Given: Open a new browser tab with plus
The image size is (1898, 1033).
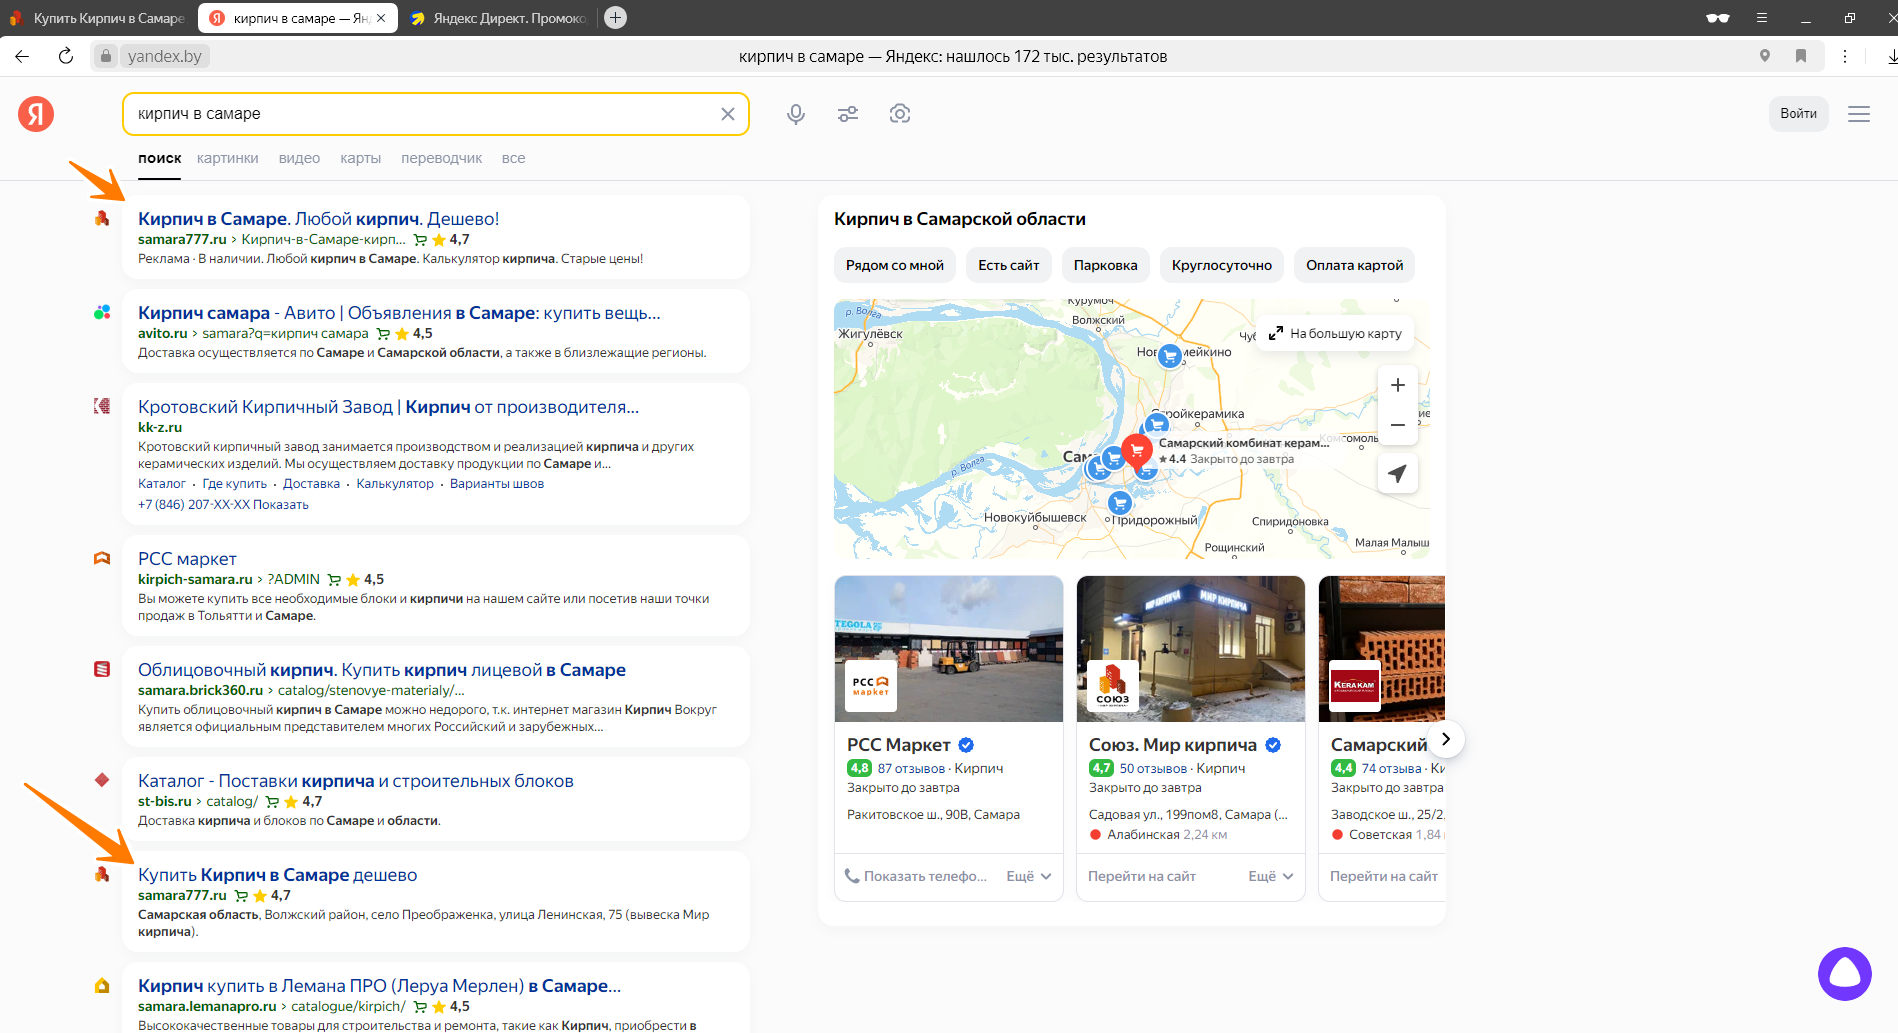Looking at the screenshot, I should pos(616,17).
